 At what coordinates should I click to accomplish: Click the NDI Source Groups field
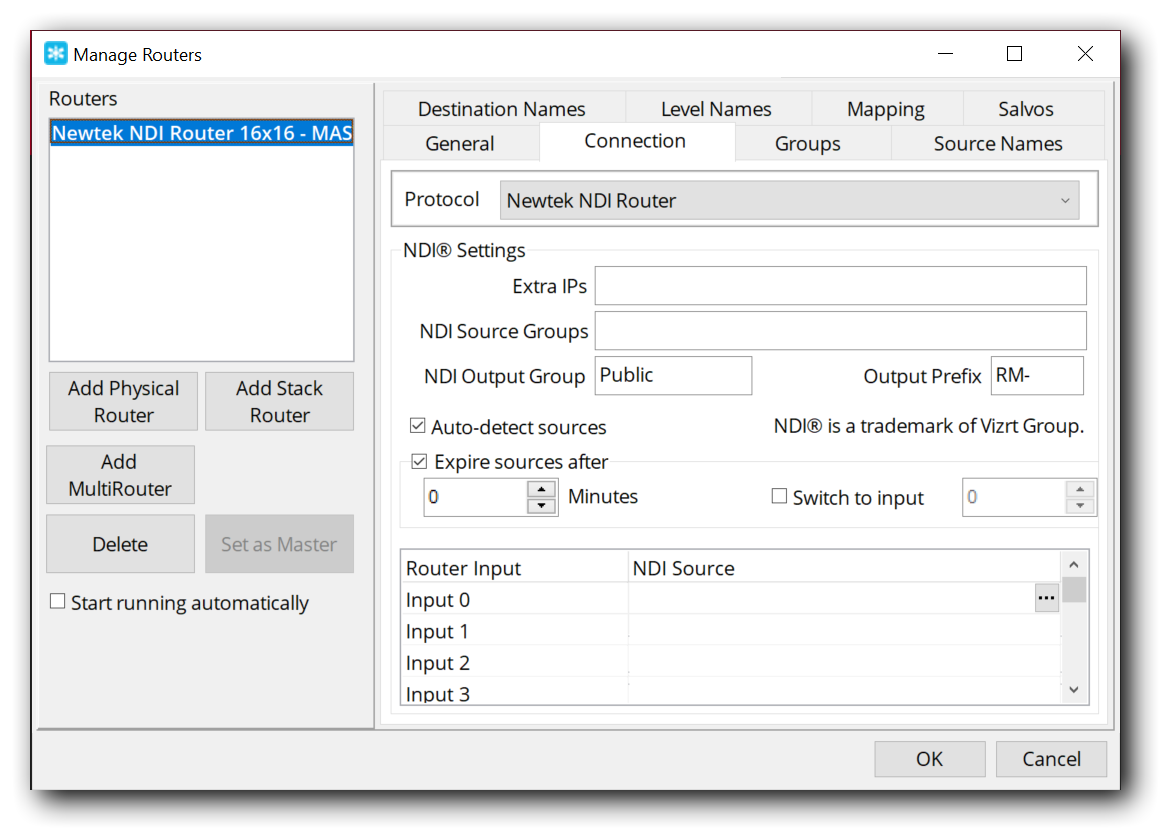coord(840,330)
